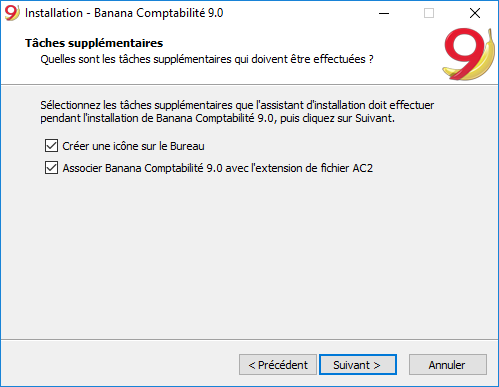The image size is (499, 387).
Task: Click the Banana 9 title bar icon
Action: pyautogui.click(x=12, y=13)
